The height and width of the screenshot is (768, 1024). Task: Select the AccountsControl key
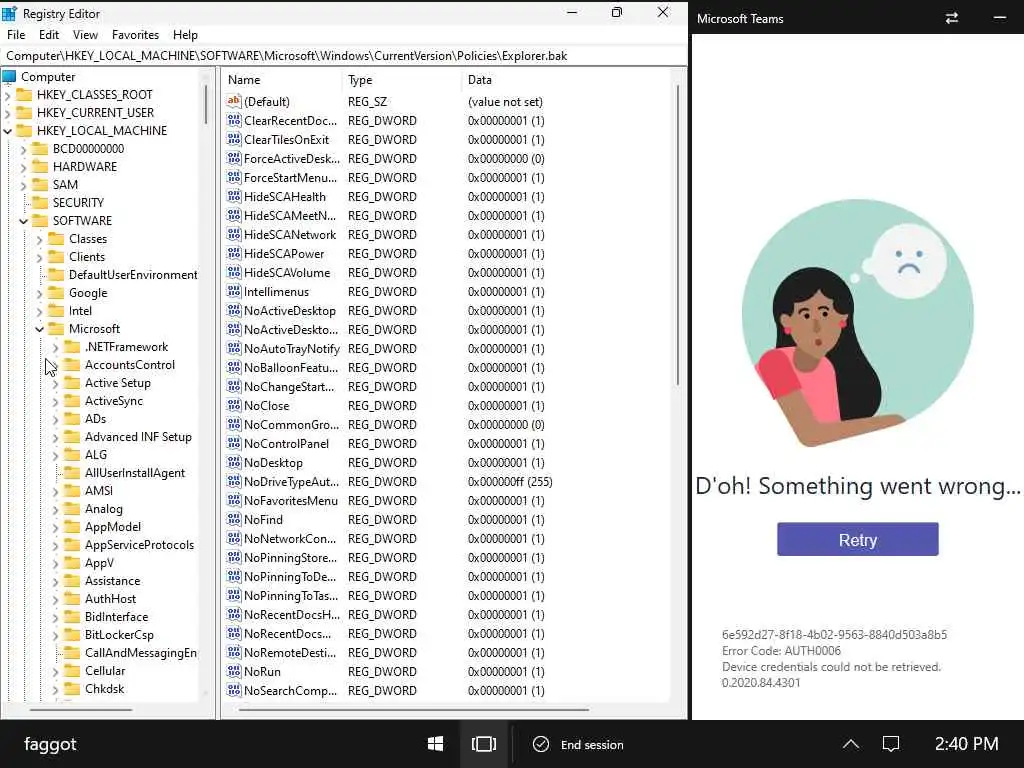point(130,365)
